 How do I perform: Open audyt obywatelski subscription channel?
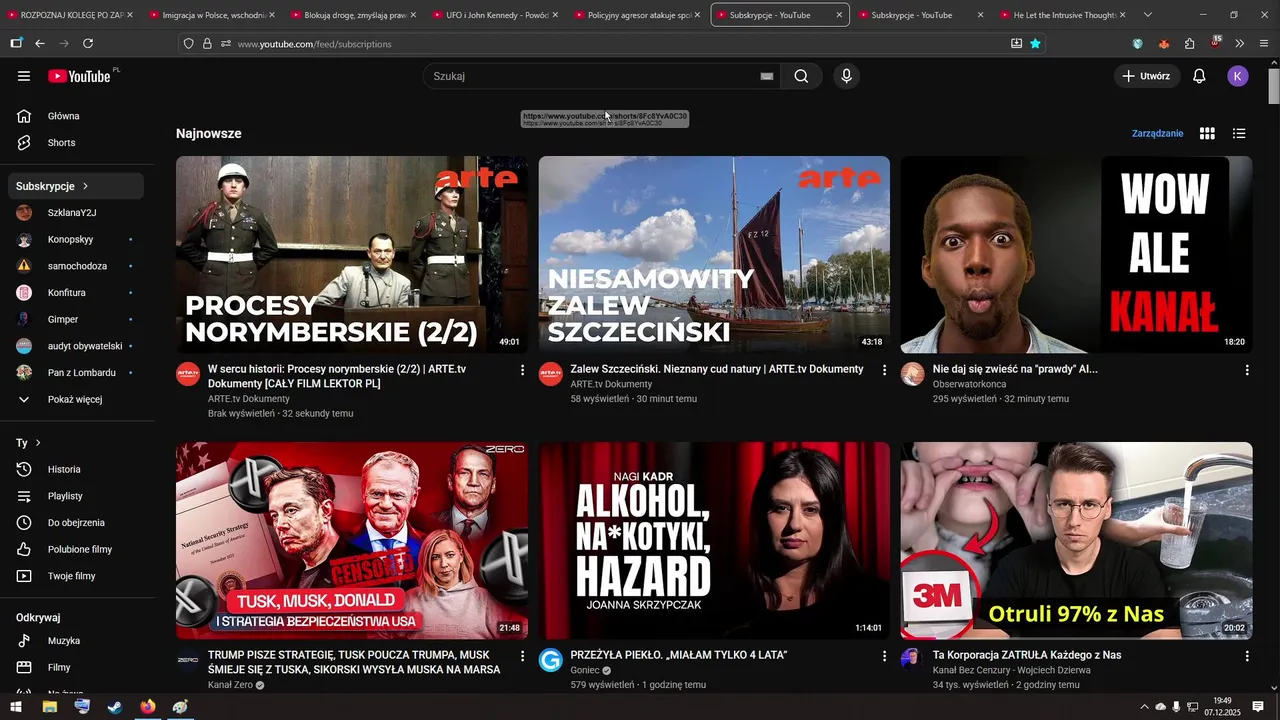(x=76, y=346)
